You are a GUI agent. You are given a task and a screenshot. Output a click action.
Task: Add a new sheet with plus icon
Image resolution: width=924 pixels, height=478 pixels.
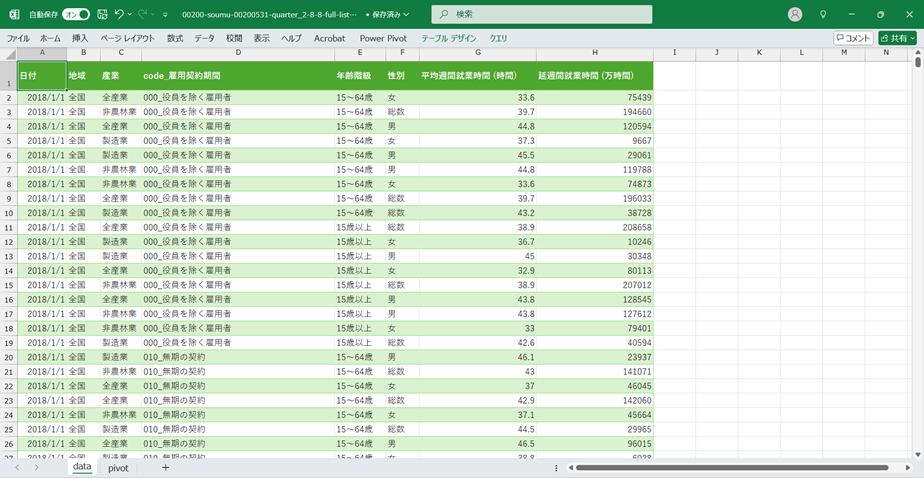coord(165,468)
